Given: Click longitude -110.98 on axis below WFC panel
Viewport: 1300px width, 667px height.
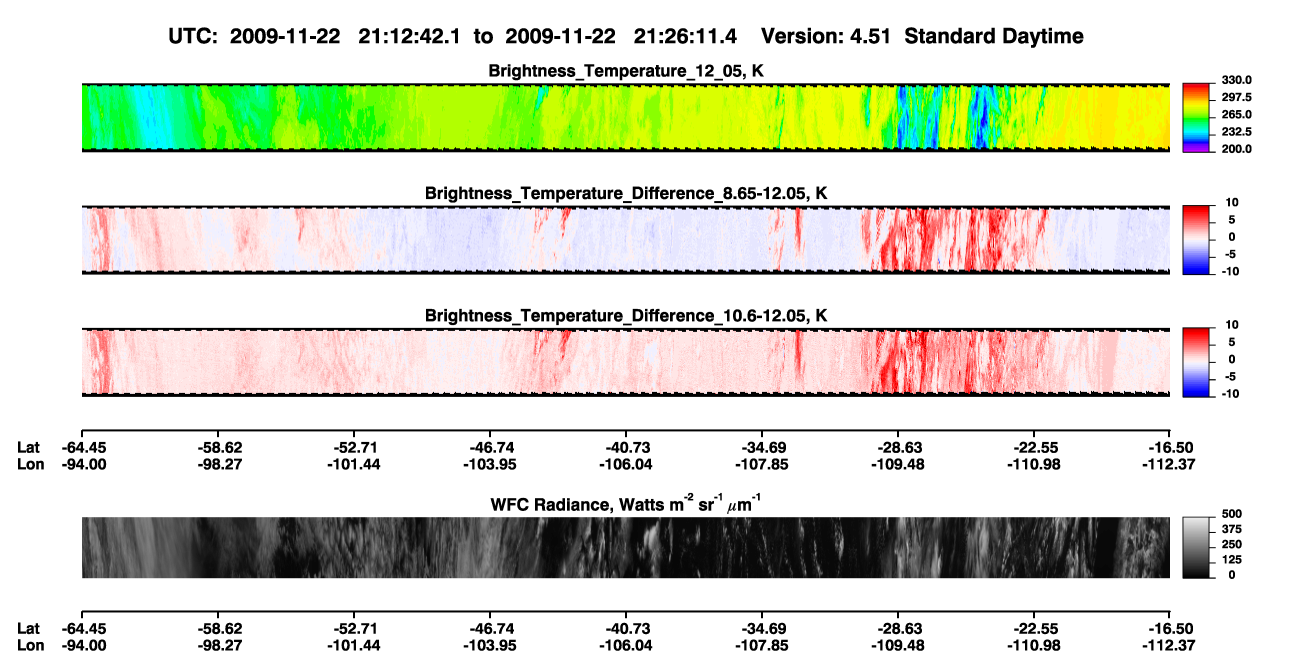Looking at the screenshot, I should click(1034, 644).
